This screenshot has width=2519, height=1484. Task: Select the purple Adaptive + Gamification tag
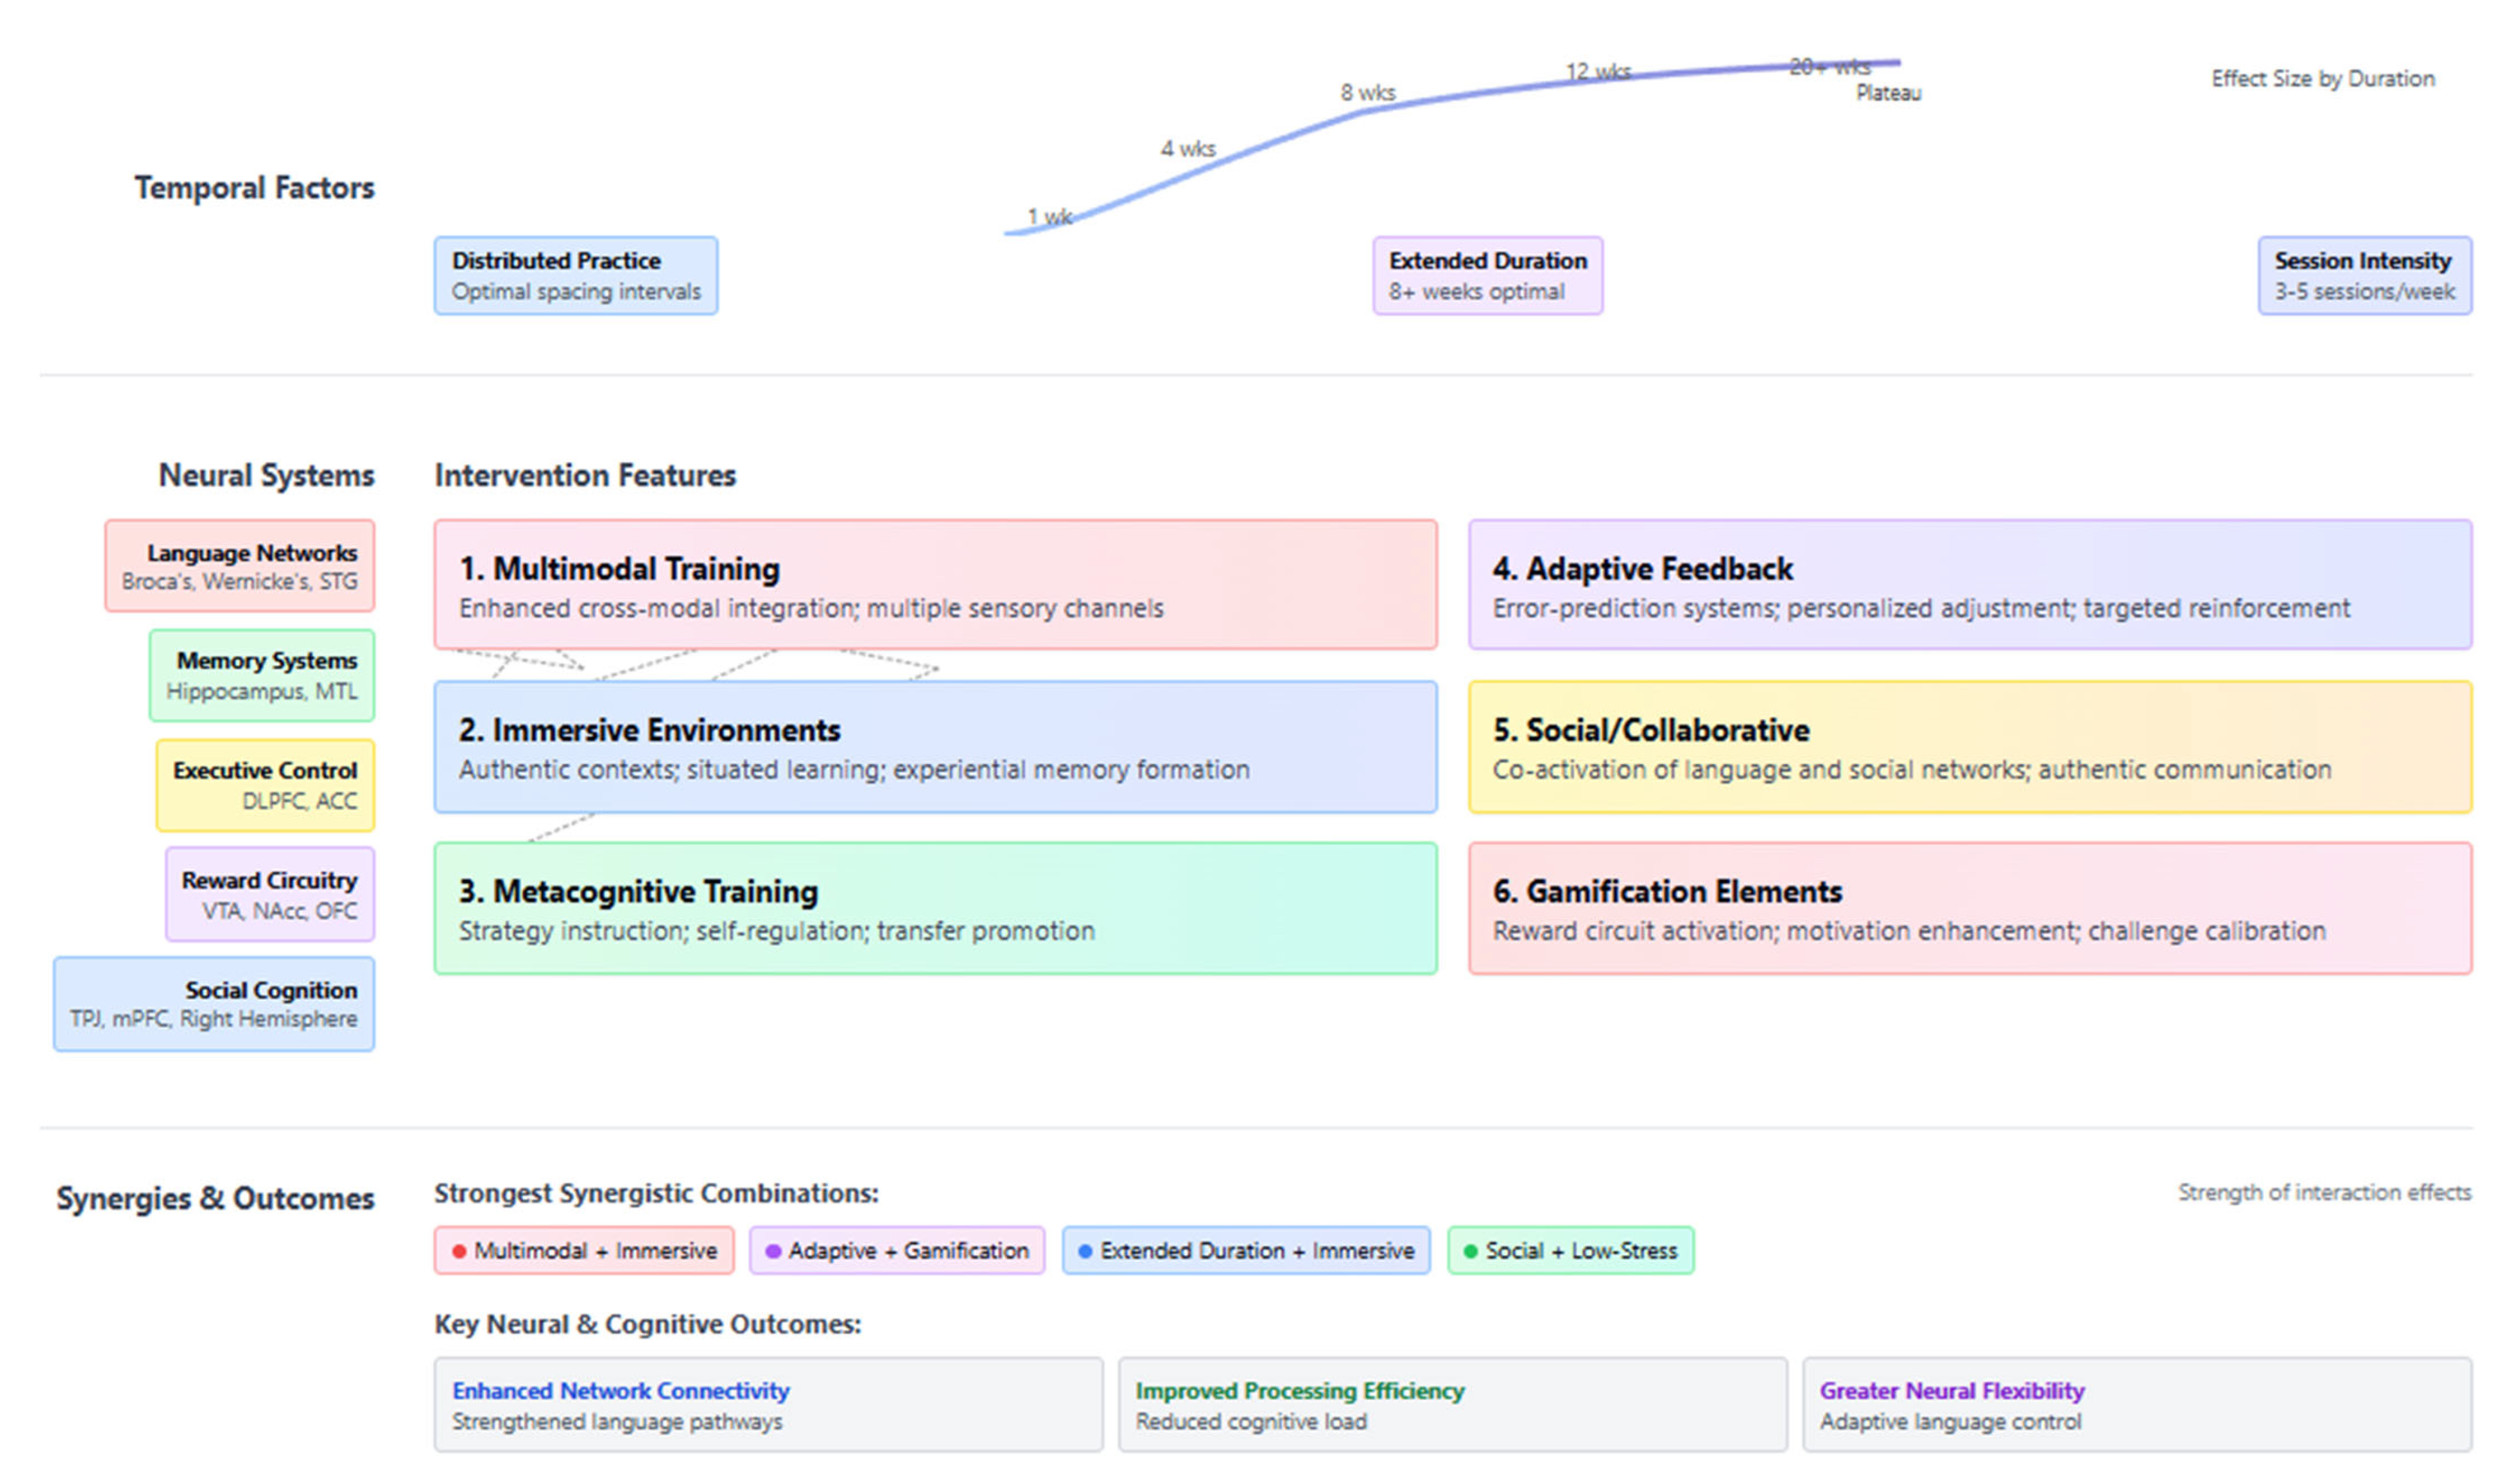tap(897, 1250)
